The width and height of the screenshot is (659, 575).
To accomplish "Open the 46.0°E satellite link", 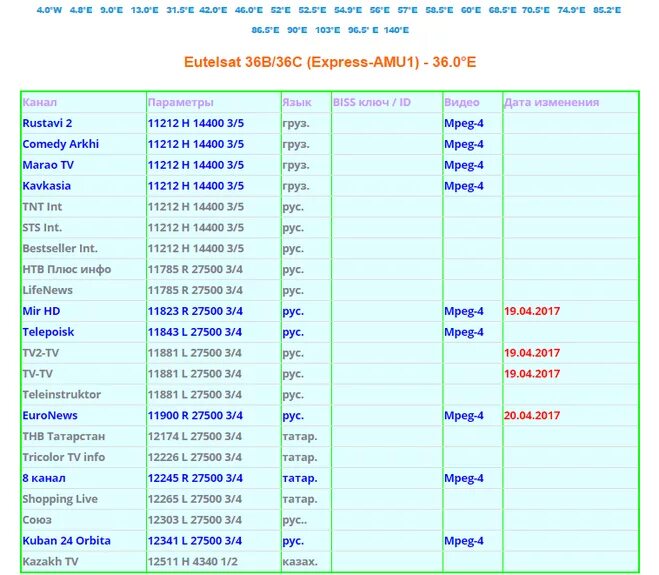I will click(x=249, y=10).
